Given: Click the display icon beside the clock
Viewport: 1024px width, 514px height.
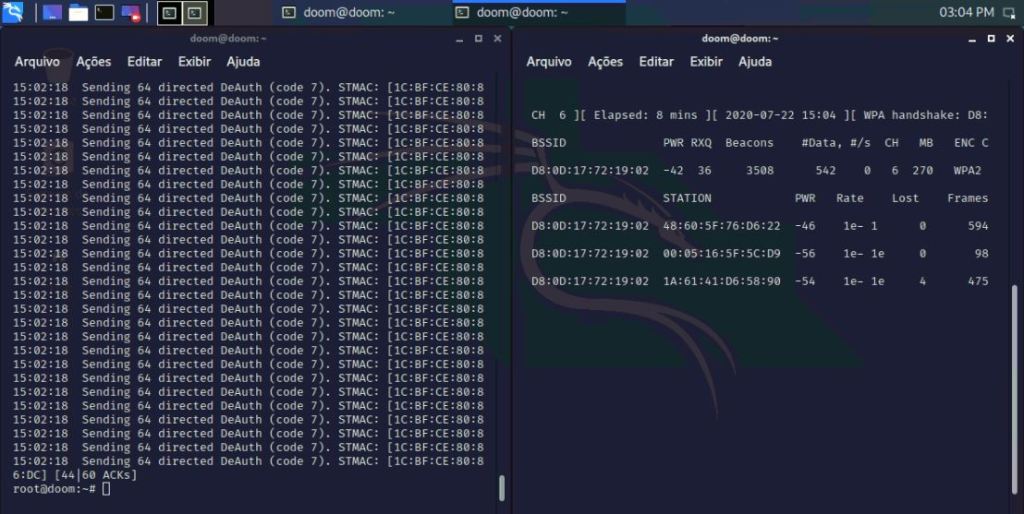Looking at the screenshot, I should [x=1010, y=13].
